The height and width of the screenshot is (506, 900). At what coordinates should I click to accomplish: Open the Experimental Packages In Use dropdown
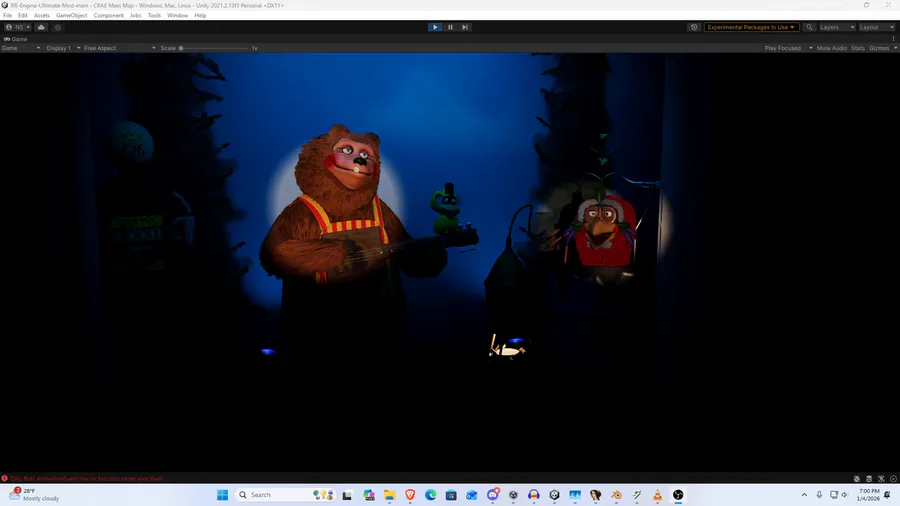(751, 27)
